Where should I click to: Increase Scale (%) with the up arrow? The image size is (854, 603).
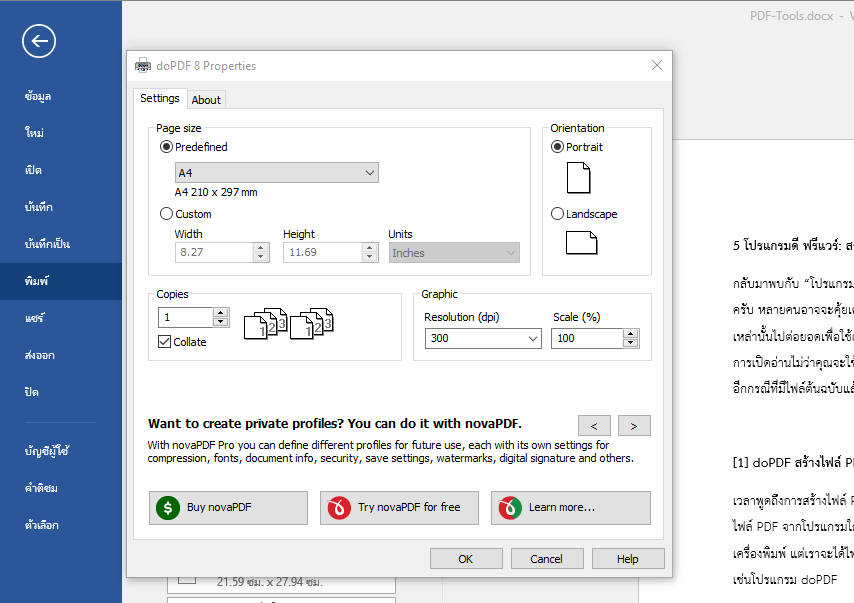[631, 333]
